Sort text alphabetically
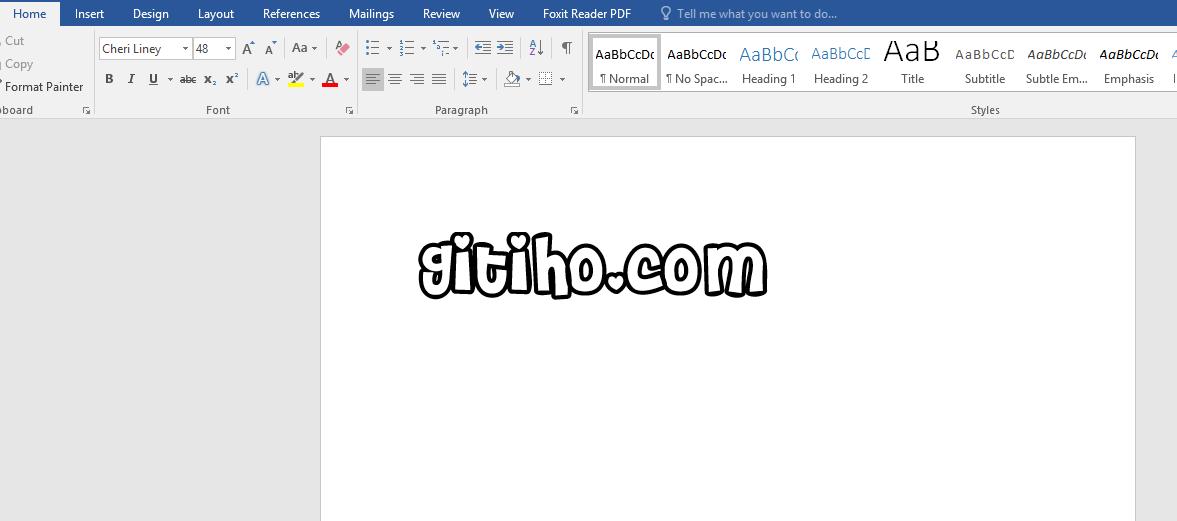This screenshot has height=521, width=1177. [536, 48]
